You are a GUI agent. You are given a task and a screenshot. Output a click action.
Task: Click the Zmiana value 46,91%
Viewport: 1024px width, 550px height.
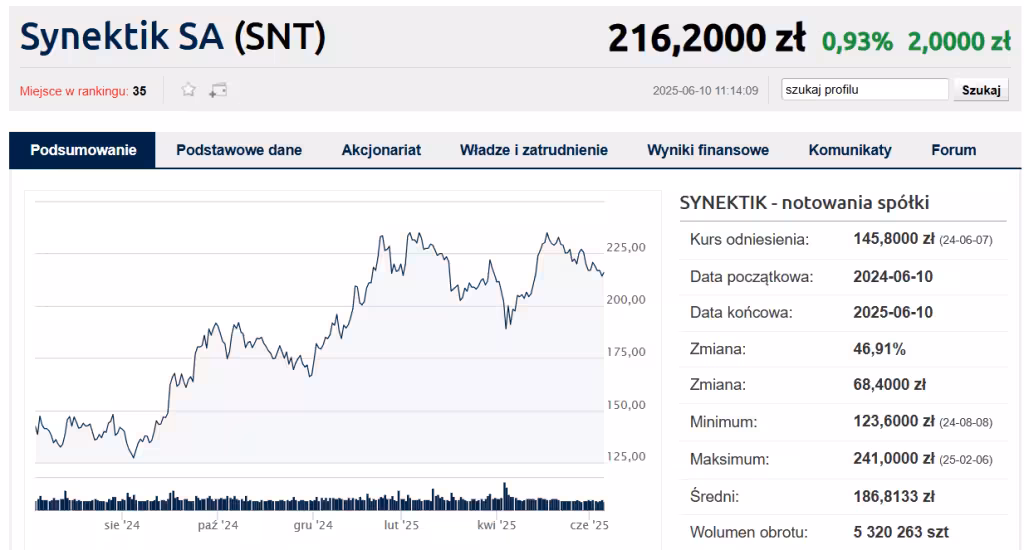[879, 349]
